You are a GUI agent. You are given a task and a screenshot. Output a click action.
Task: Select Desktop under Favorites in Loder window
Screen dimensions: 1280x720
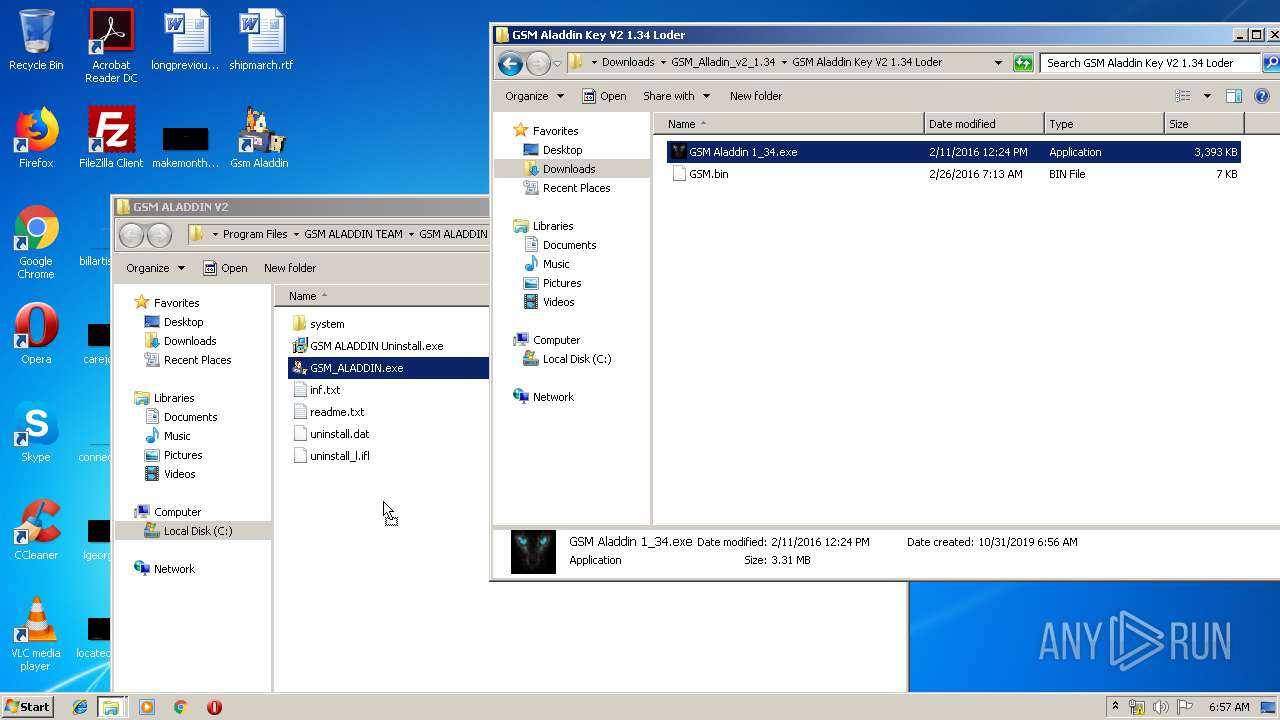click(553, 150)
